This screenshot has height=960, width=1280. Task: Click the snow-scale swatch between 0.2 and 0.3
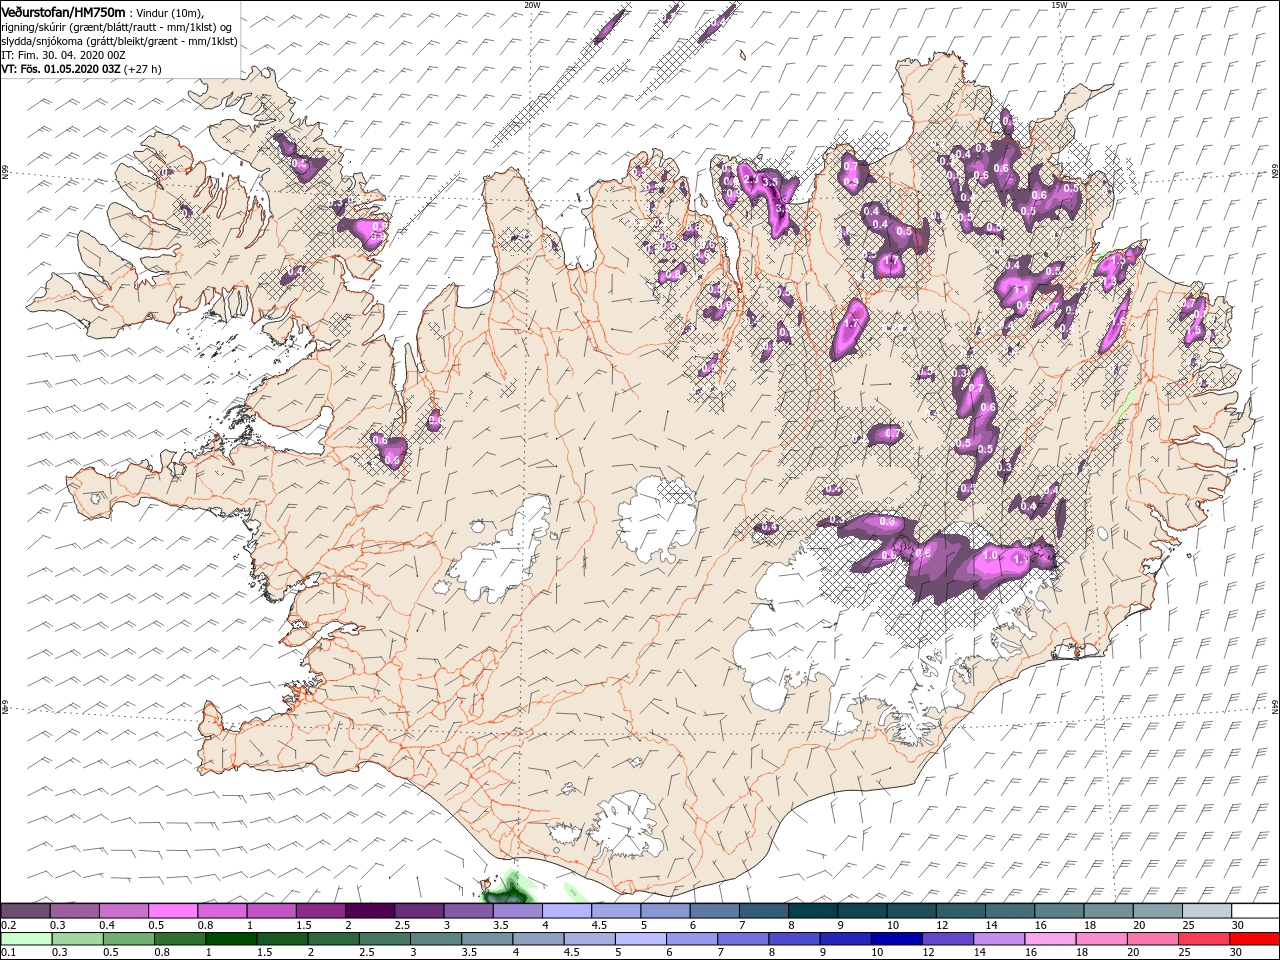pyautogui.click(x=25, y=911)
